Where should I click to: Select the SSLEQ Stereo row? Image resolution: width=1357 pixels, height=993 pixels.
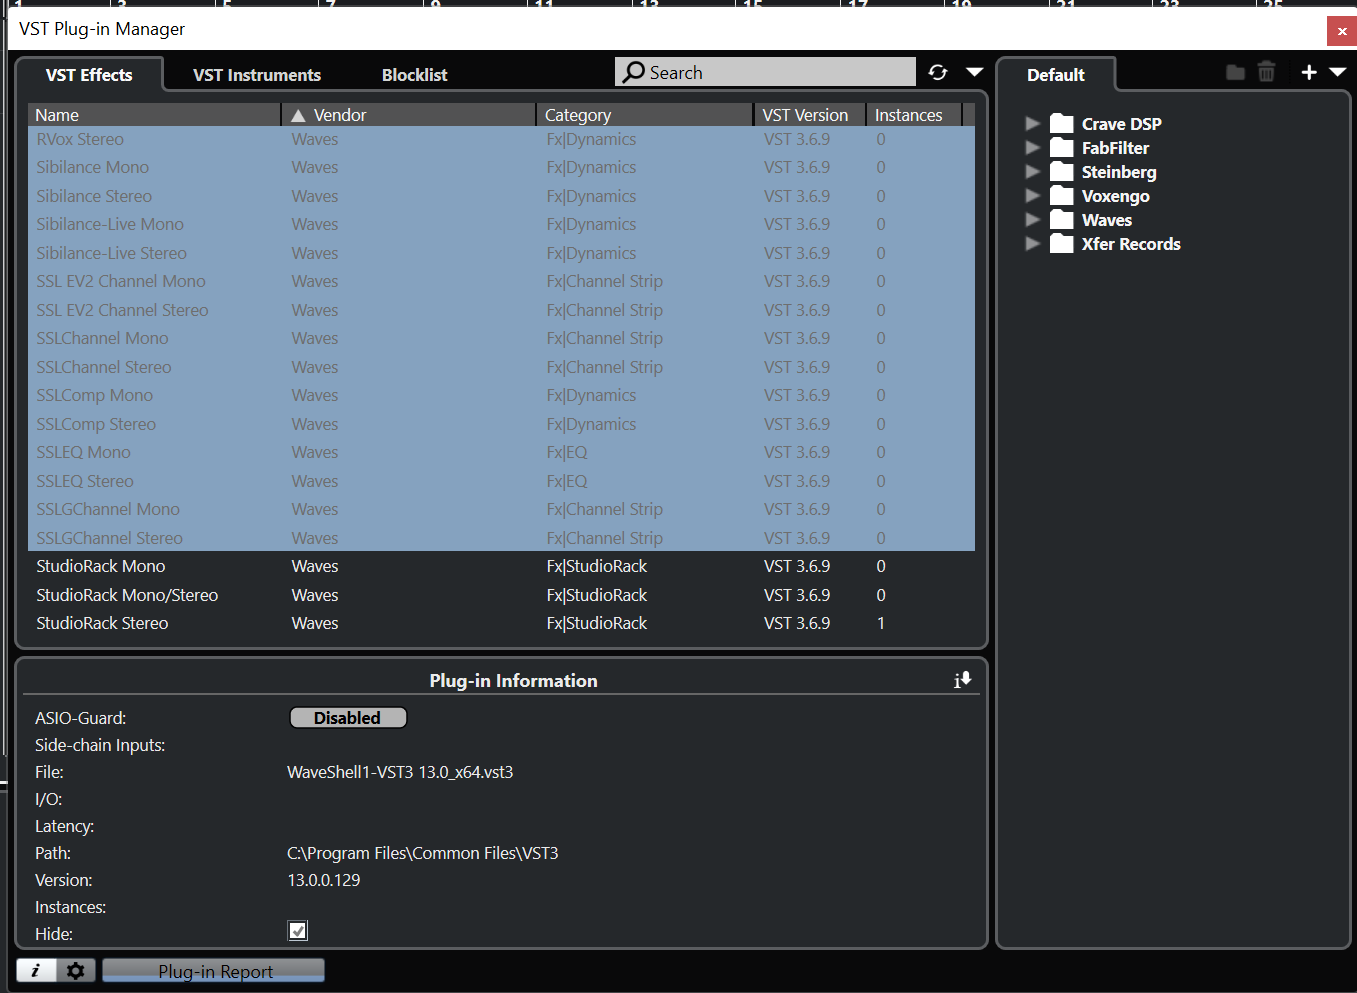pyautogui.click(x=501, y=481)
